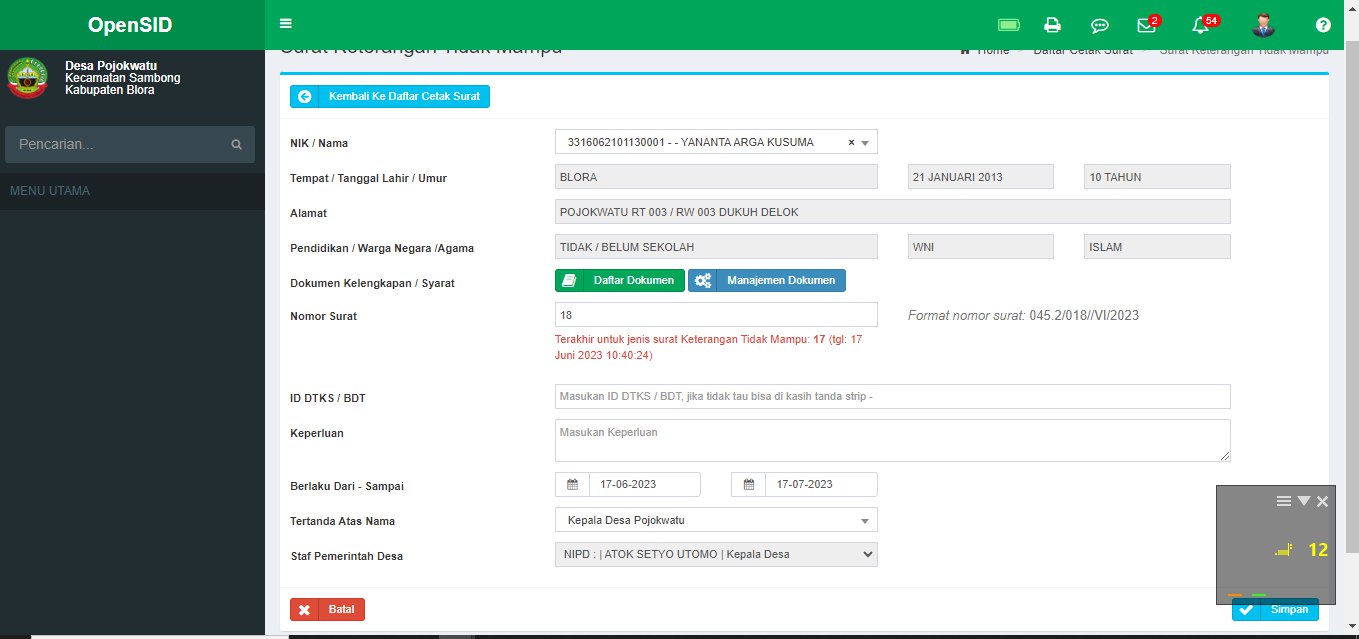Collapse the floating overlay via its arrow

[1303, 500]
